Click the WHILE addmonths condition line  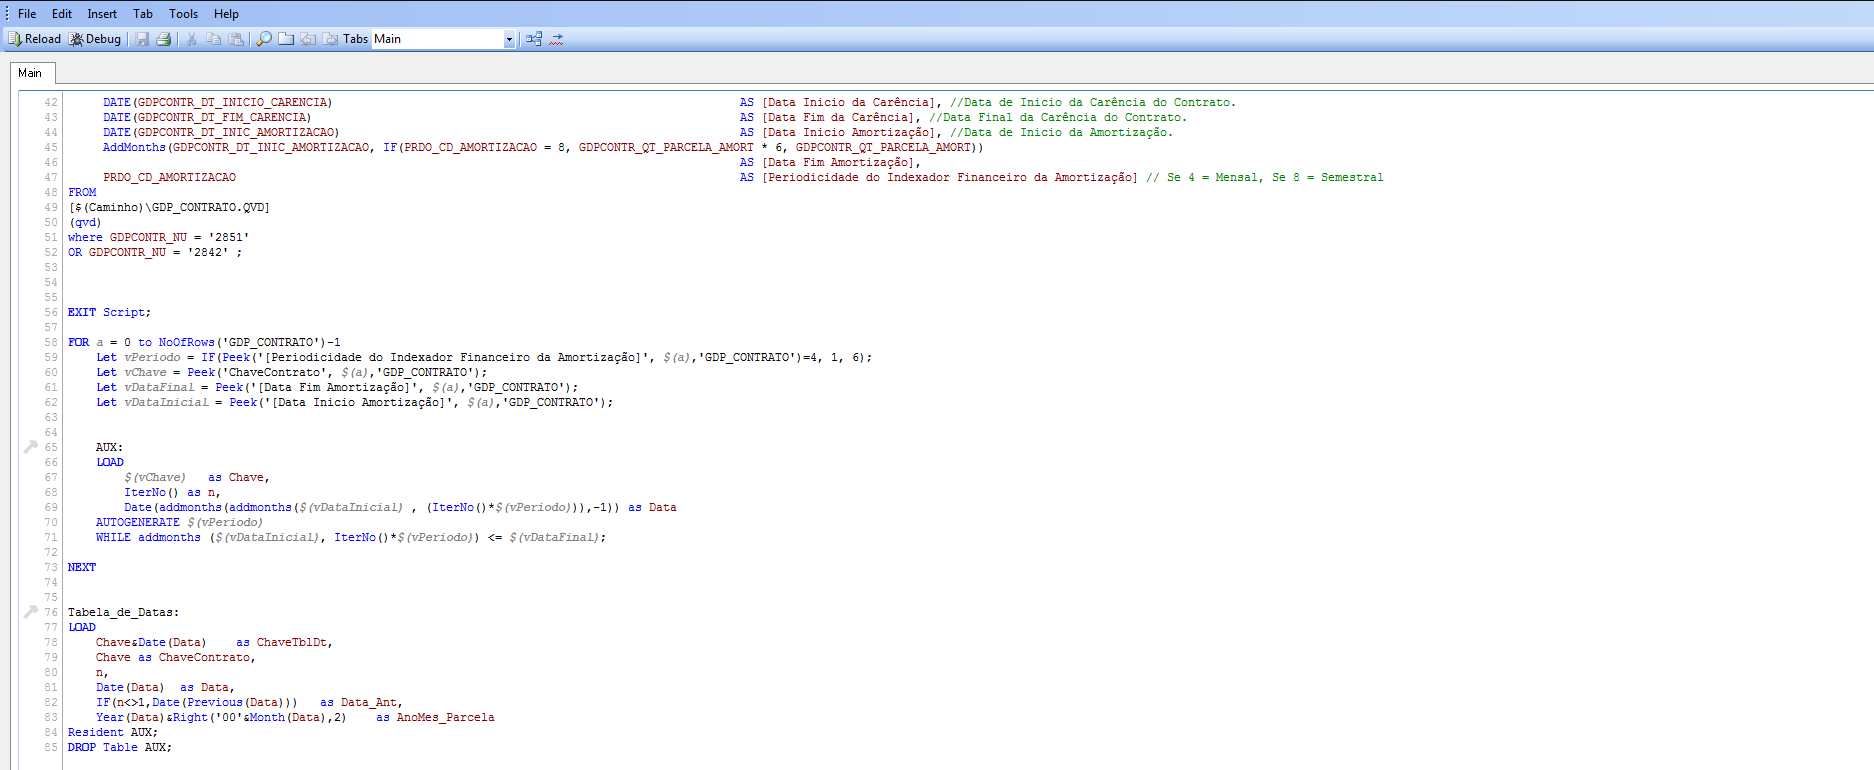(351, 537)
